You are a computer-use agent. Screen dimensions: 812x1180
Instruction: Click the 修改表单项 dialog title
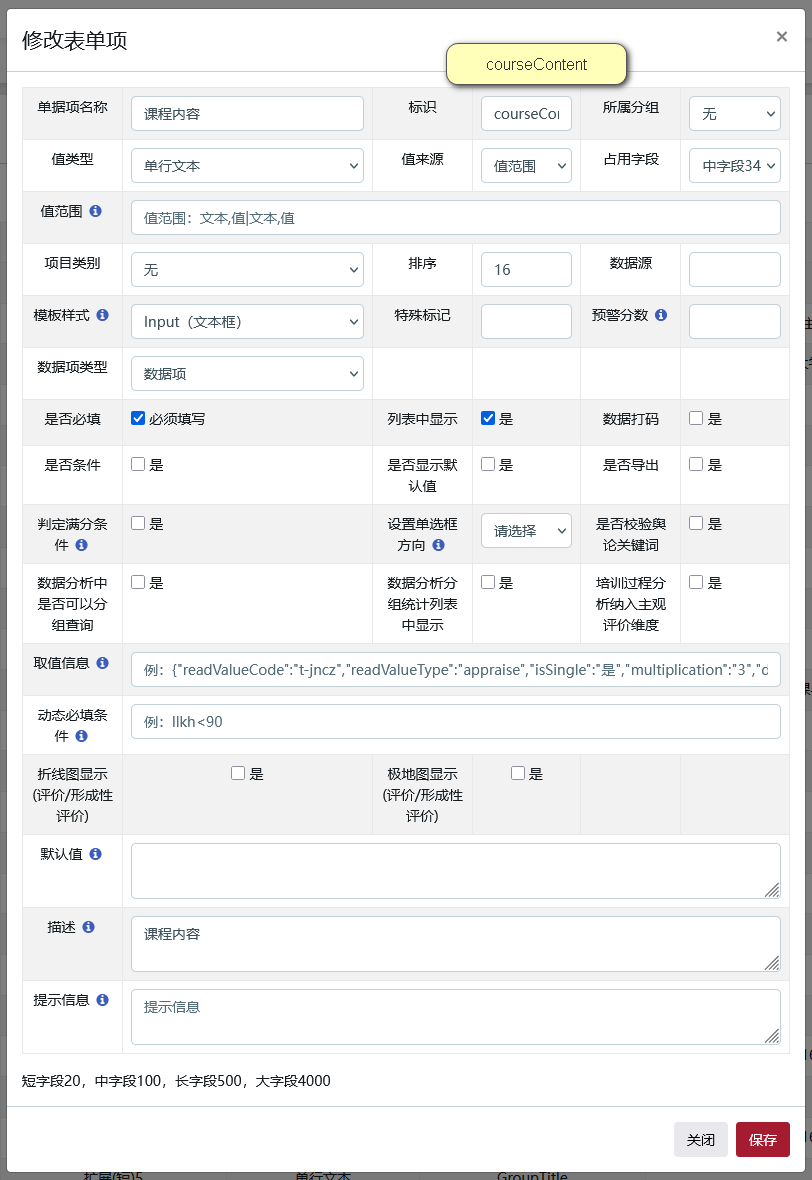(75, 40)
